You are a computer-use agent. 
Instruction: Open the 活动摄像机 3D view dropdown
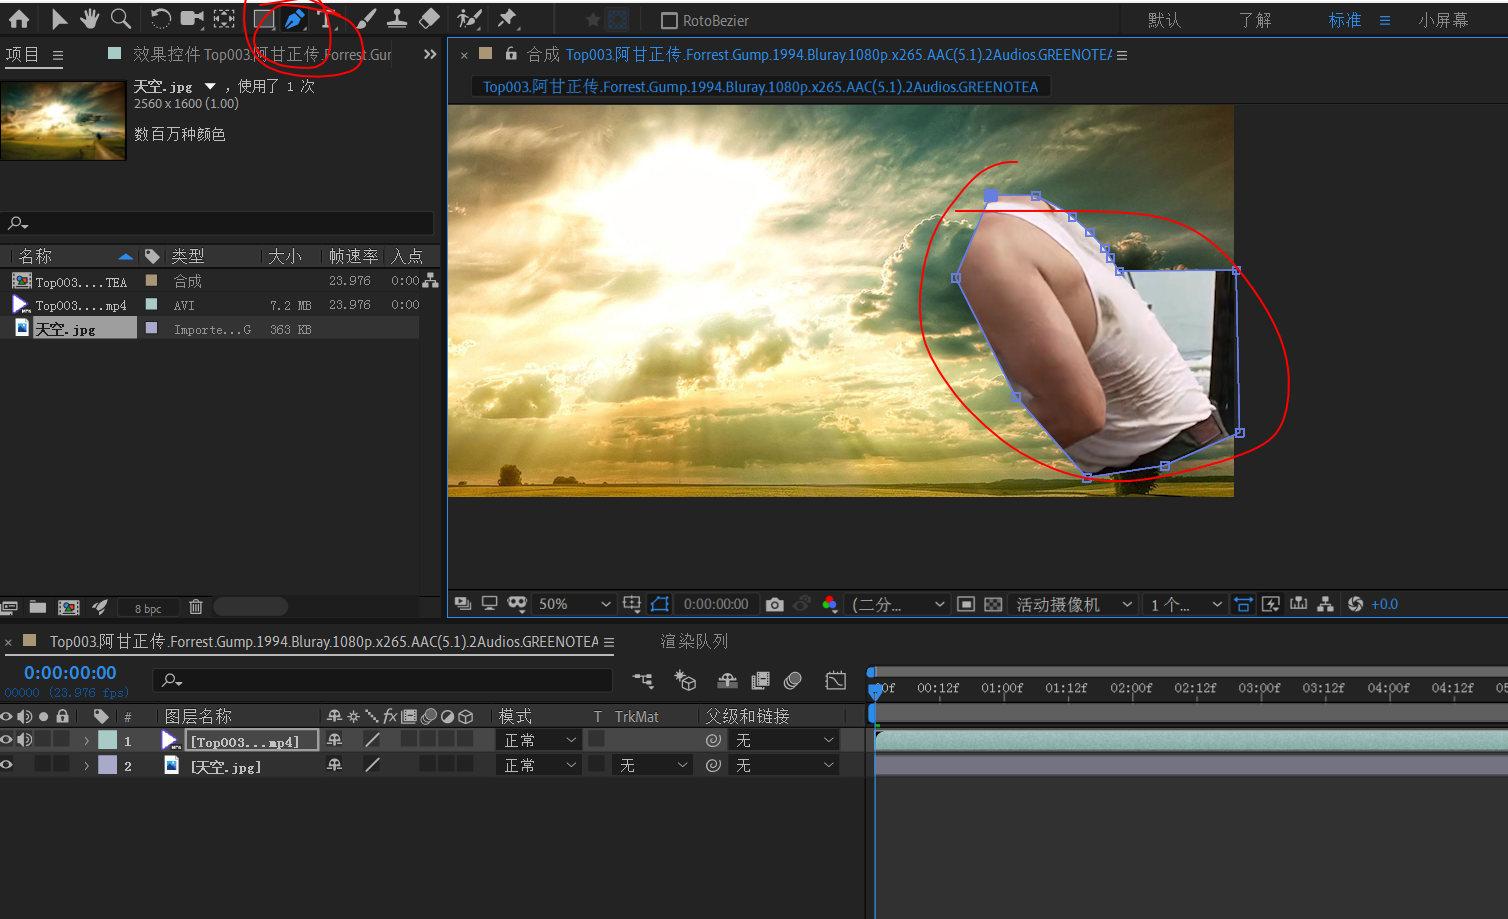pos(1074,604)
